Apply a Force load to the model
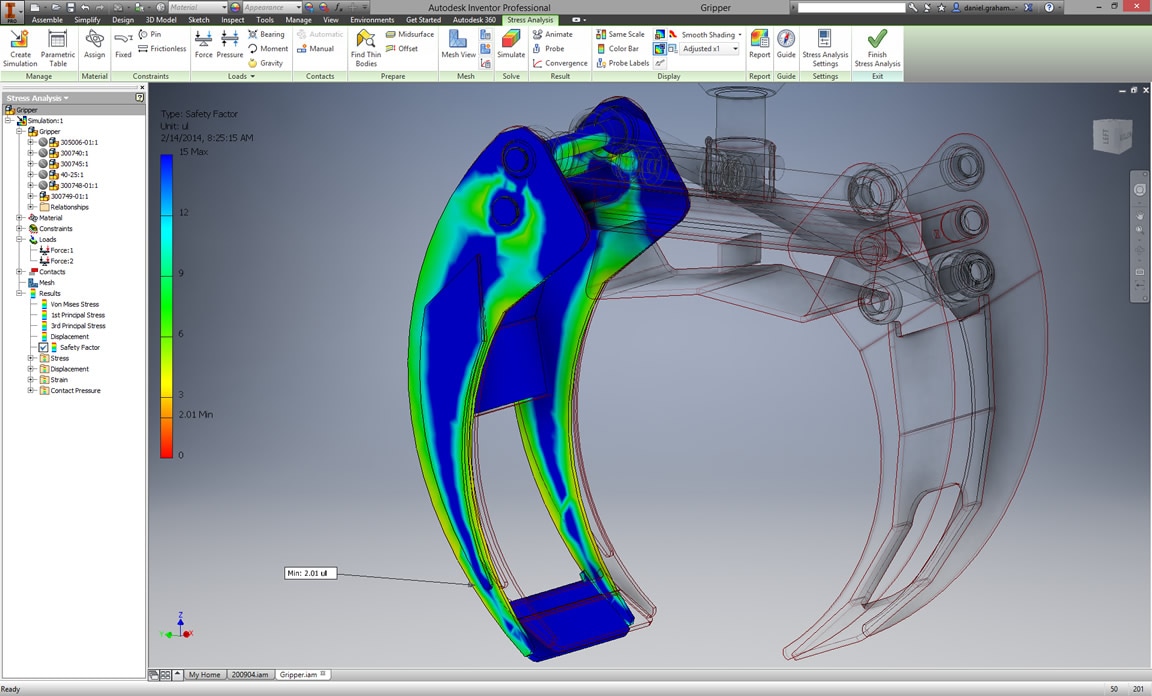This screenshot has height=696, width=1152. click(203, 44)
